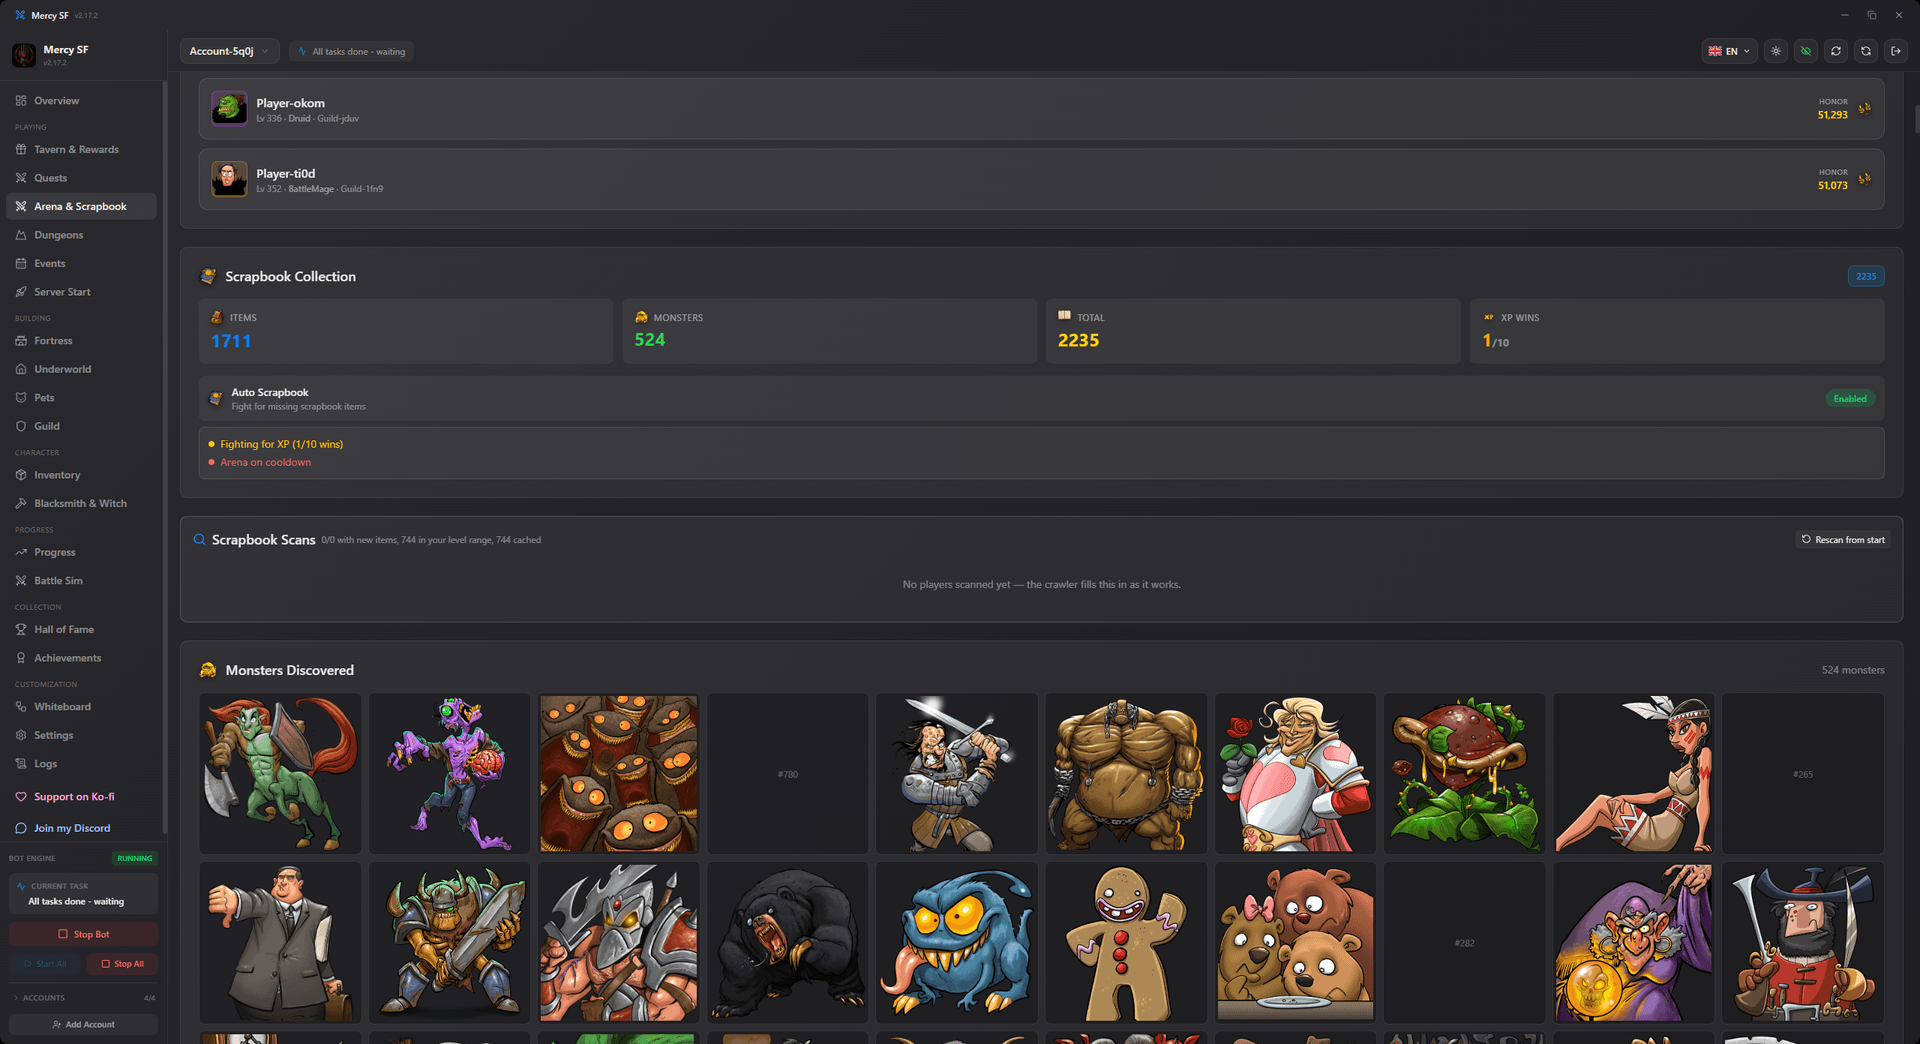Click the 2235 badge in Scrapbook Collection

click(x=1866, y=277)
